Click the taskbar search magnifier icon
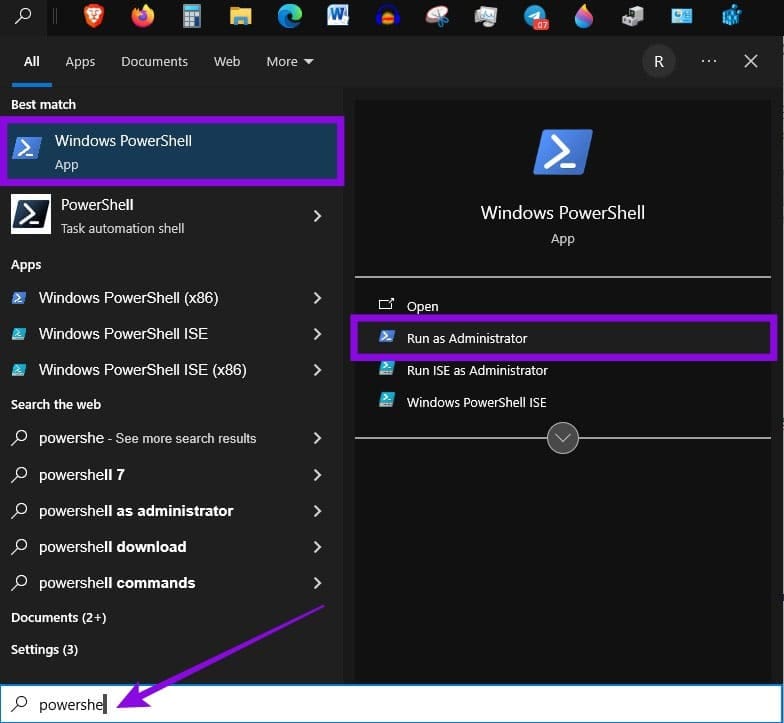The image size is (784, 723). click(22, 16)
